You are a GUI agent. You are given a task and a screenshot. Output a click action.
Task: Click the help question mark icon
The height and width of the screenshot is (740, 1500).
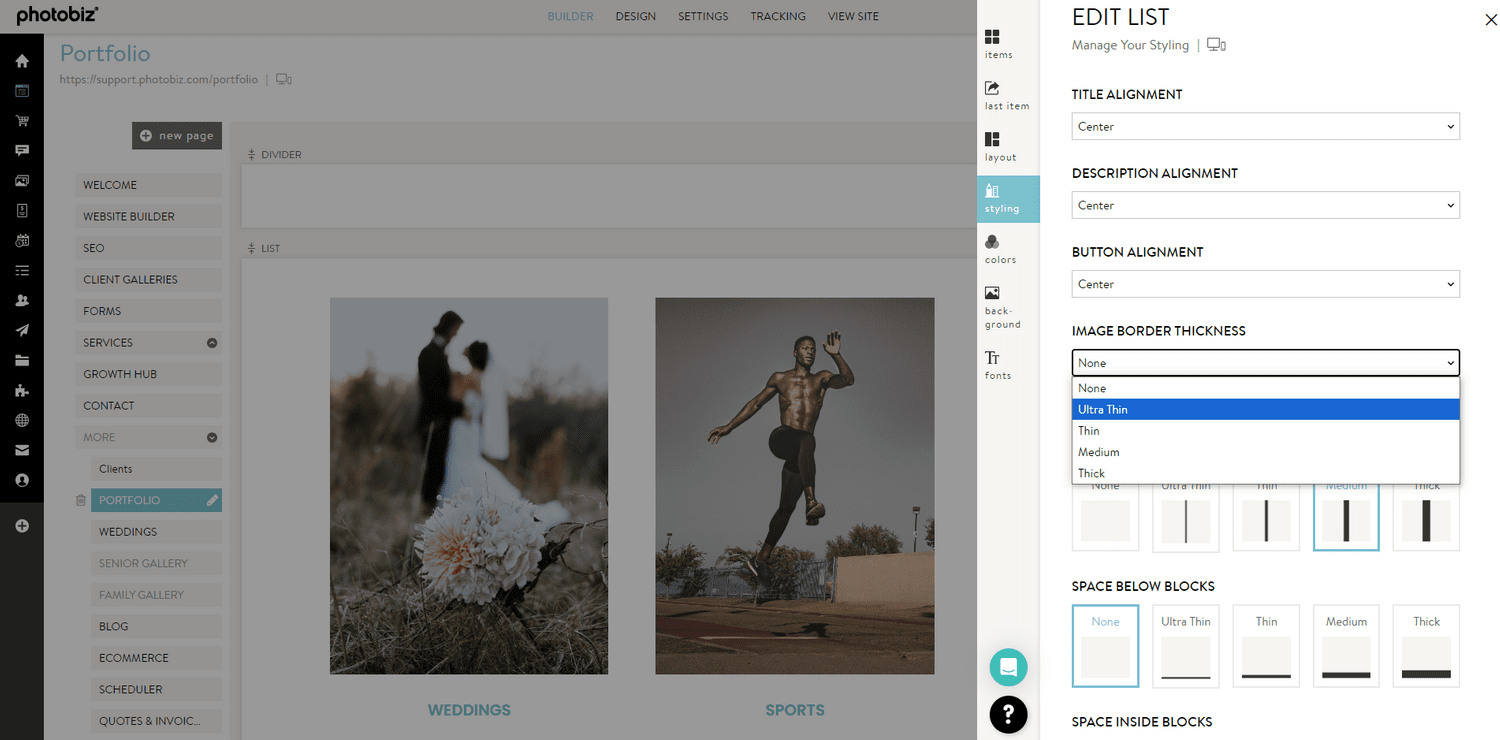click(x=1008, y=715)
